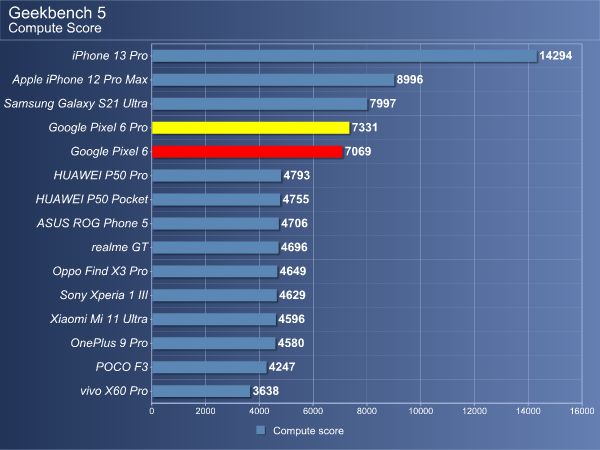The height and width of the screenshot is (450, 600).
Task: Select the Apple iPhone 12 Pro Max label
Action: [80, 80]
